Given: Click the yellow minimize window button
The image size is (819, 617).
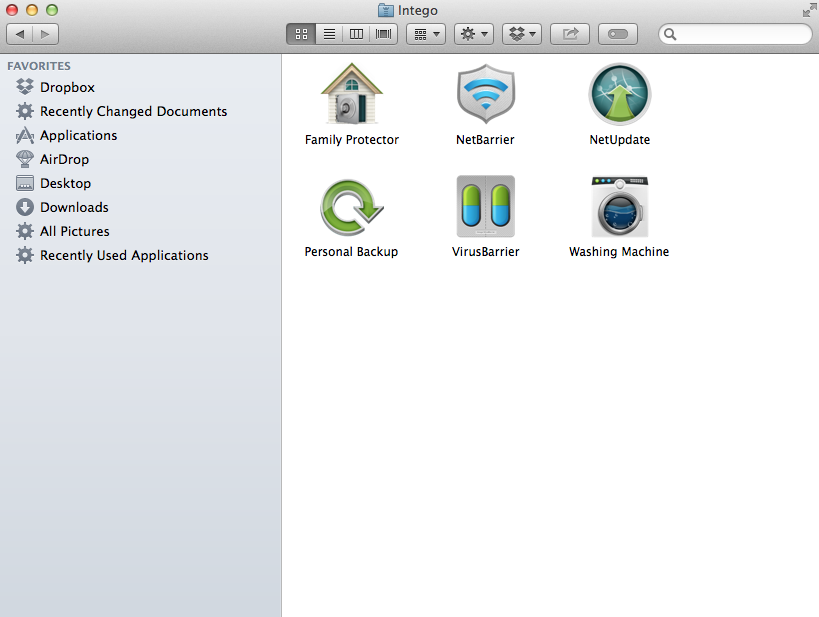Looking at the screenshot, I should 32,10.
